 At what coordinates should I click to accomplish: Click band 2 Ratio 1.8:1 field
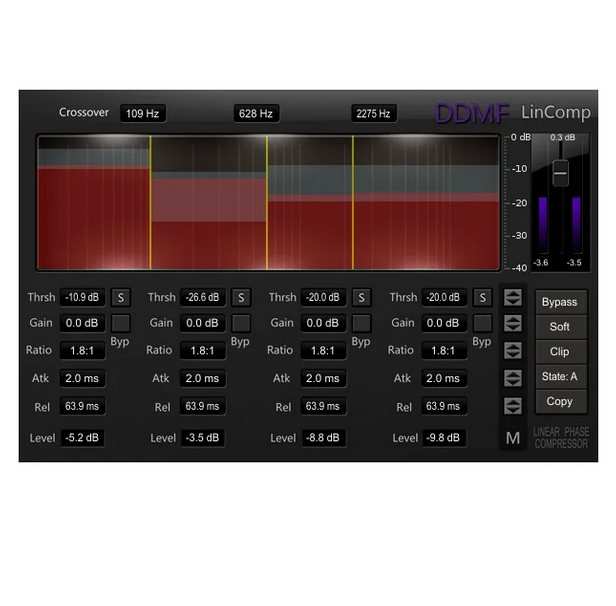coord(203,350)
